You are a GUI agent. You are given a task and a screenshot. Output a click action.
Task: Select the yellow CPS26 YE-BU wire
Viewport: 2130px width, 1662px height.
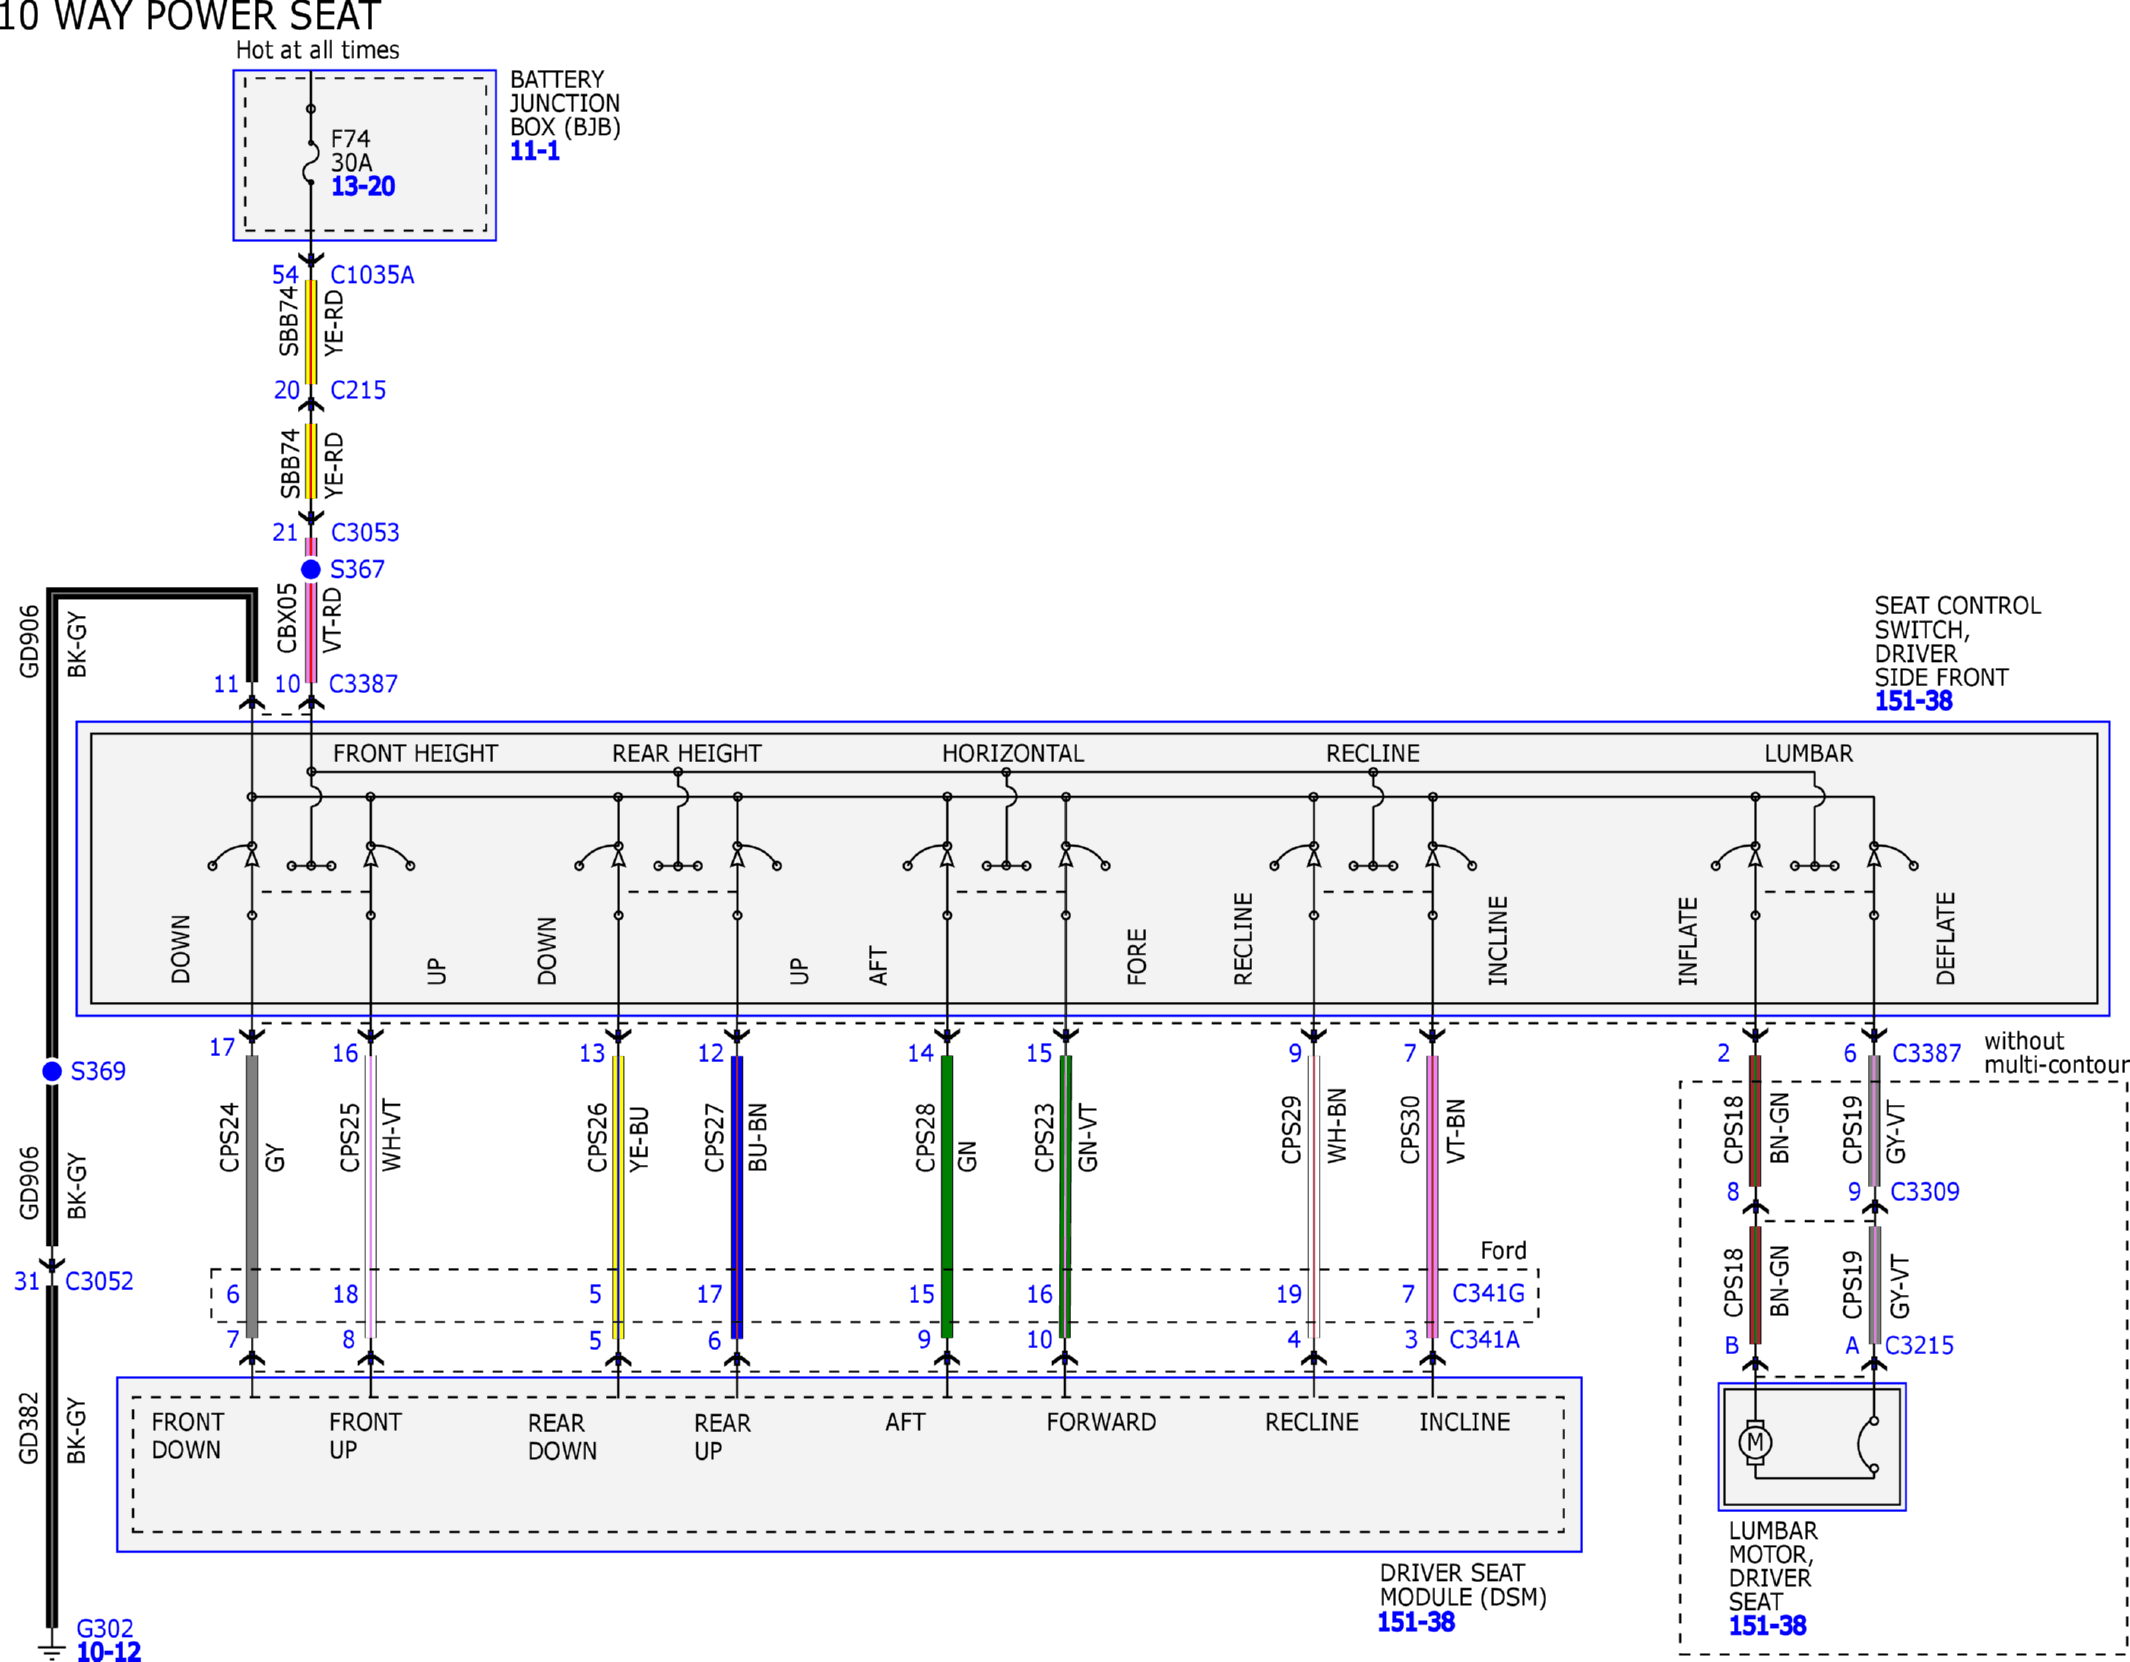click(618, 1197)
